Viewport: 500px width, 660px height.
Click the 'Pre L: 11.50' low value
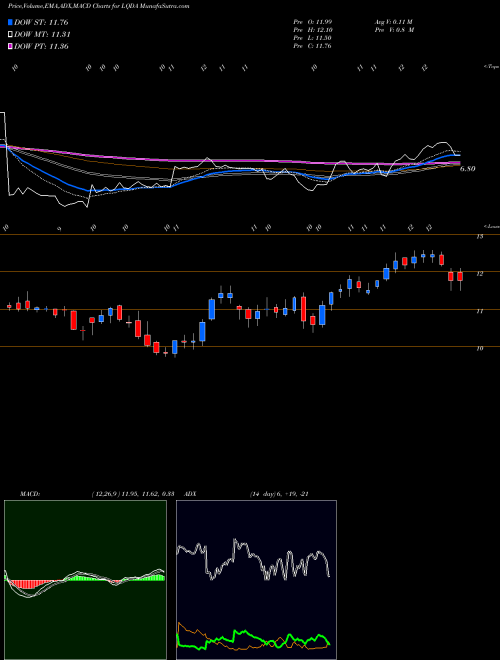pos(312,38)
